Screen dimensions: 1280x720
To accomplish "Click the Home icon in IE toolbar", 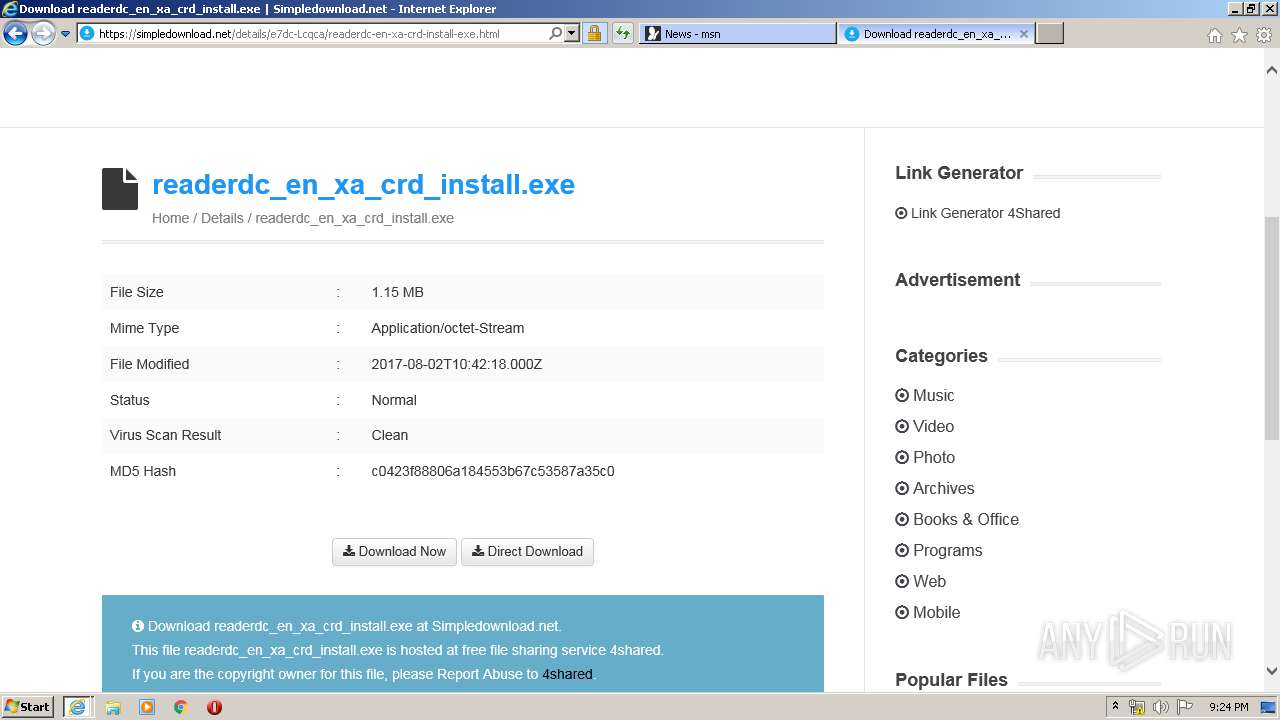I will coord(1214,35).
